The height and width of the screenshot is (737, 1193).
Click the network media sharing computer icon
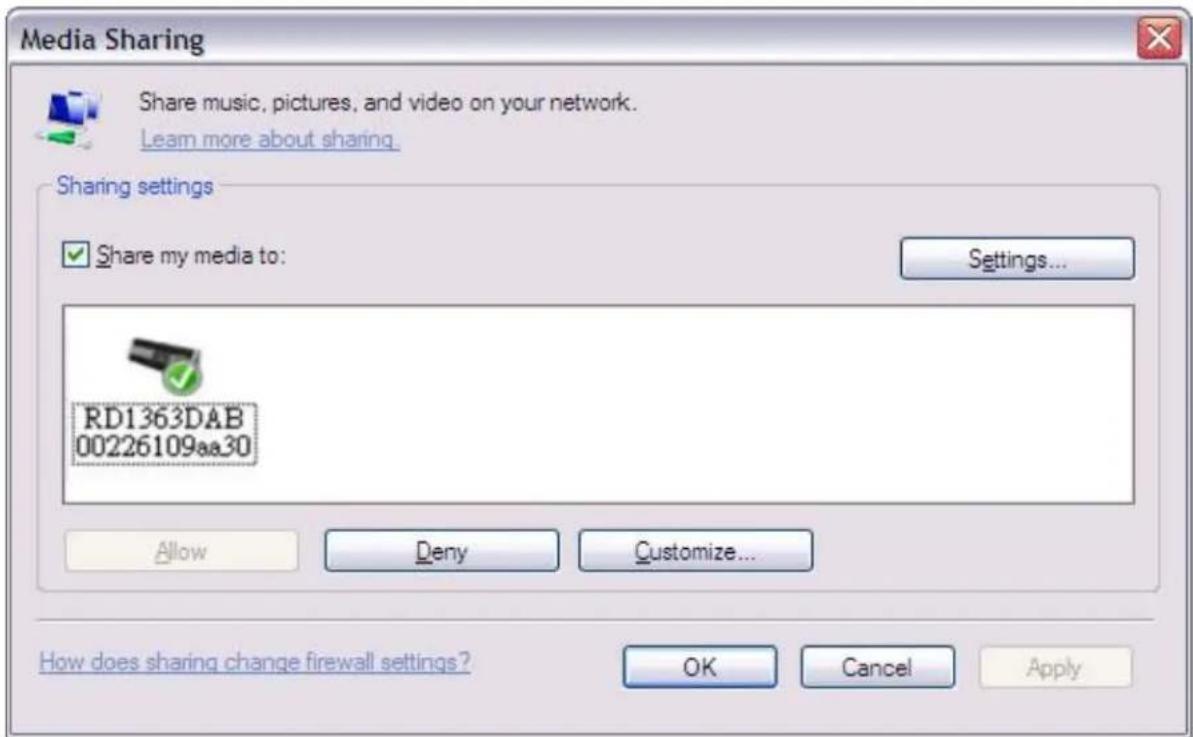68,119
